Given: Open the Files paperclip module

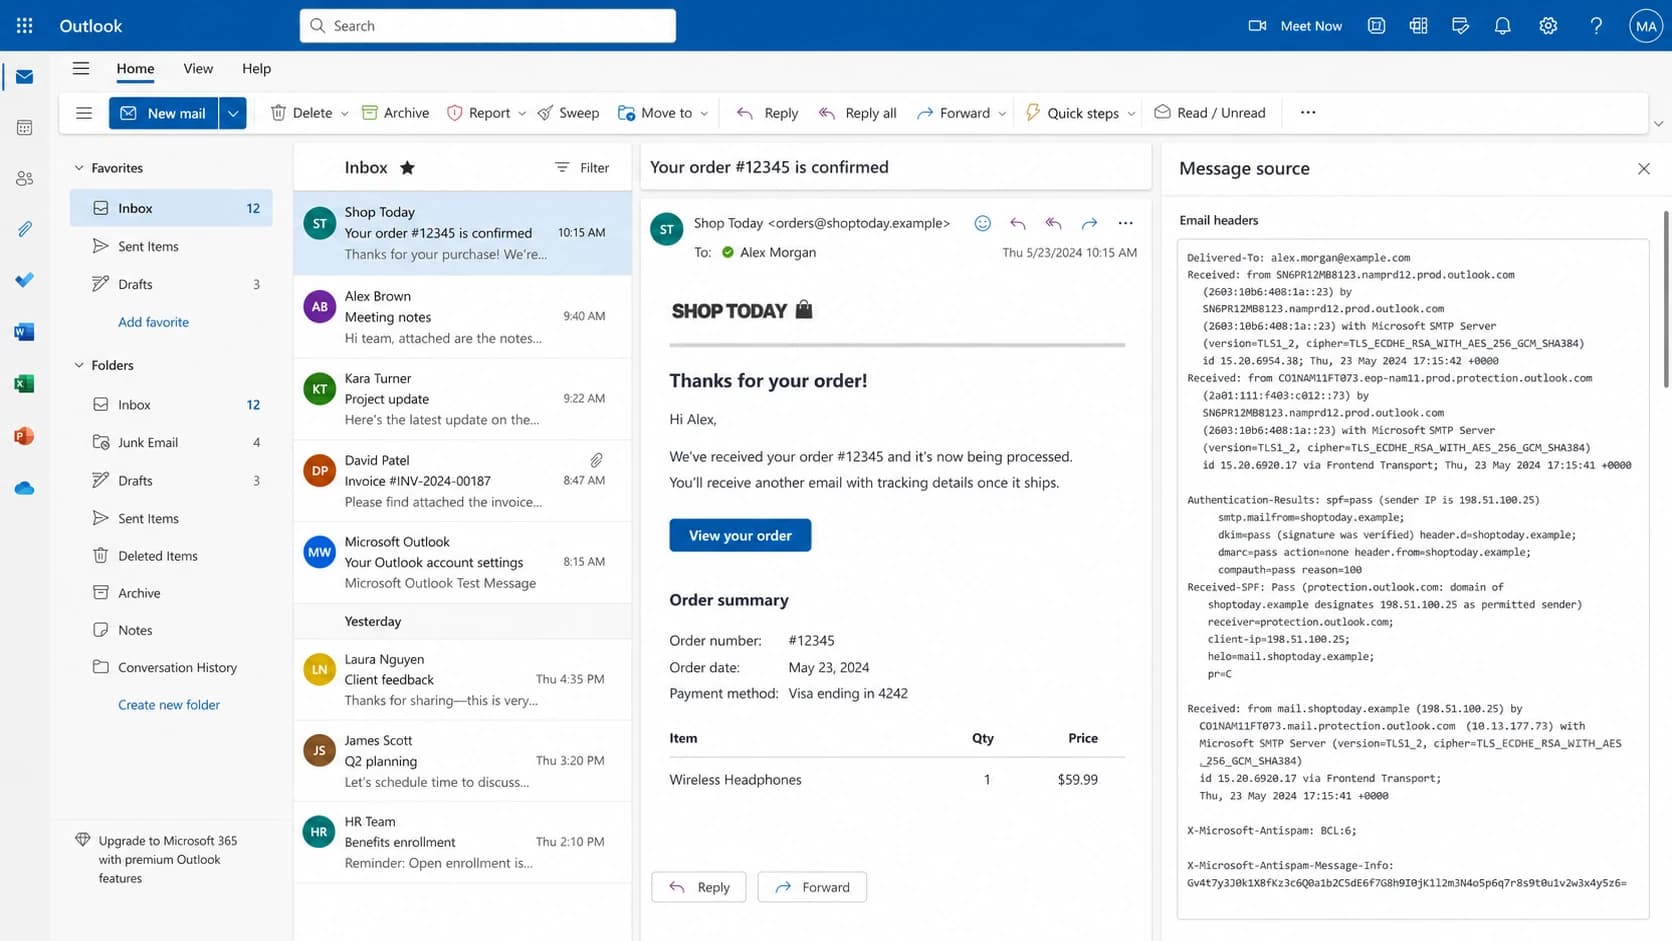Looking at the screenshot, I should point(24,230).
